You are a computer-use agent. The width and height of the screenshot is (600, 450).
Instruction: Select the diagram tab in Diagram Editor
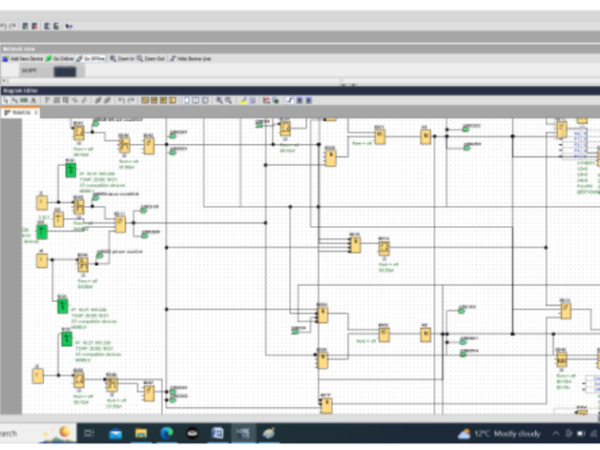22,112
